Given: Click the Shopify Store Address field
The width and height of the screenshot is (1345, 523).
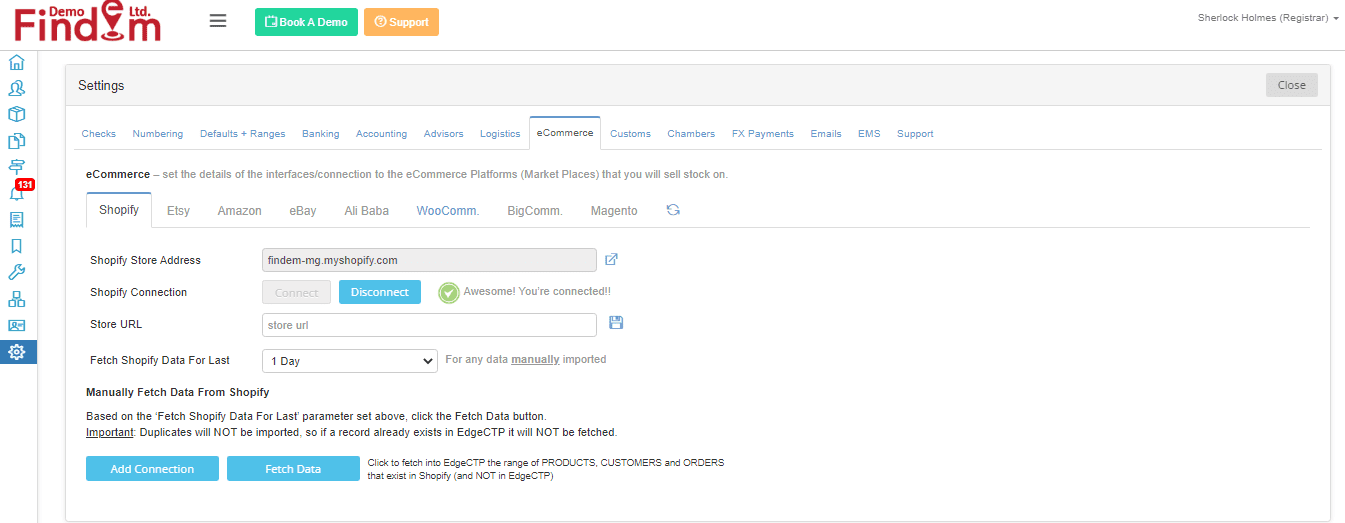Looking at the screenshot, I should (x=429, y=260).
